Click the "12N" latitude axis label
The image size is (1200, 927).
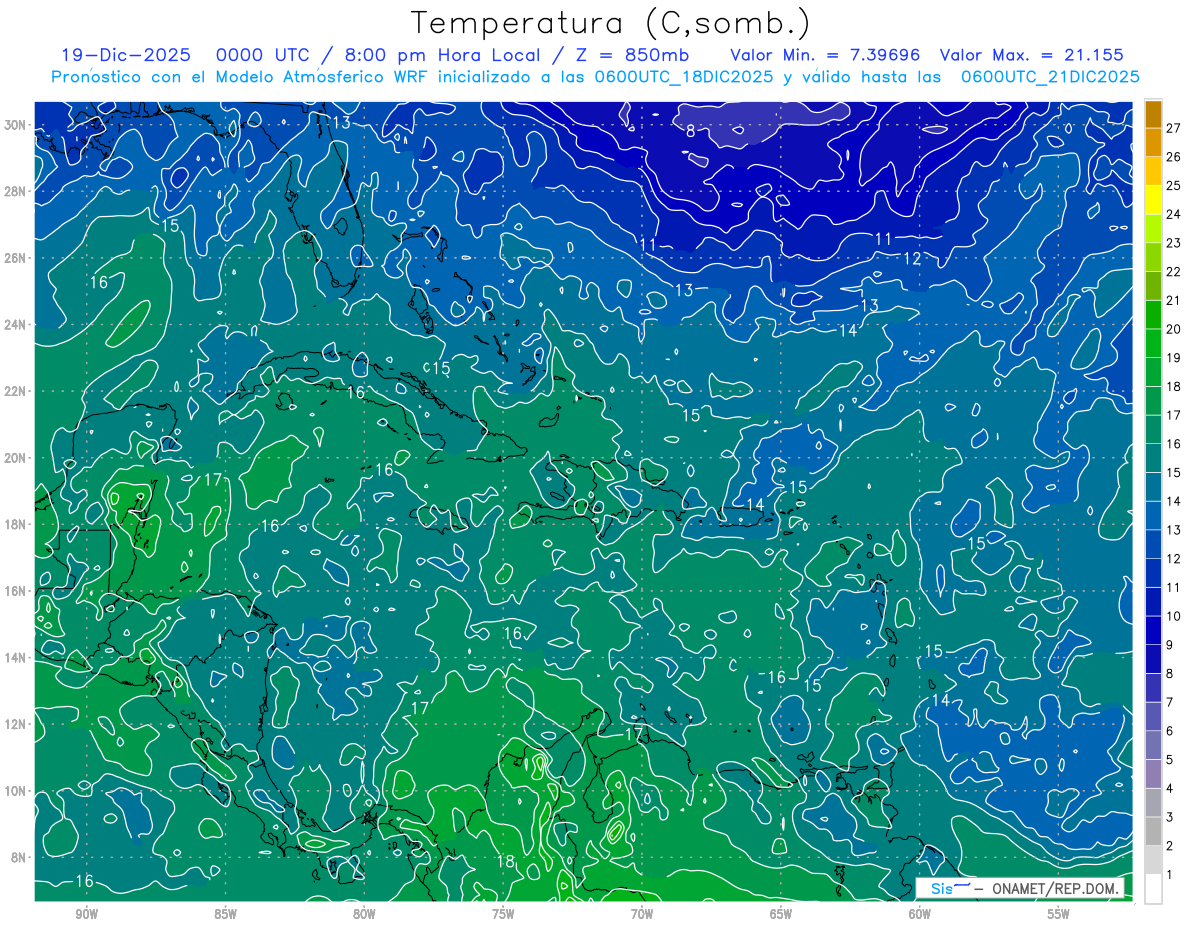tap(17, 724)
